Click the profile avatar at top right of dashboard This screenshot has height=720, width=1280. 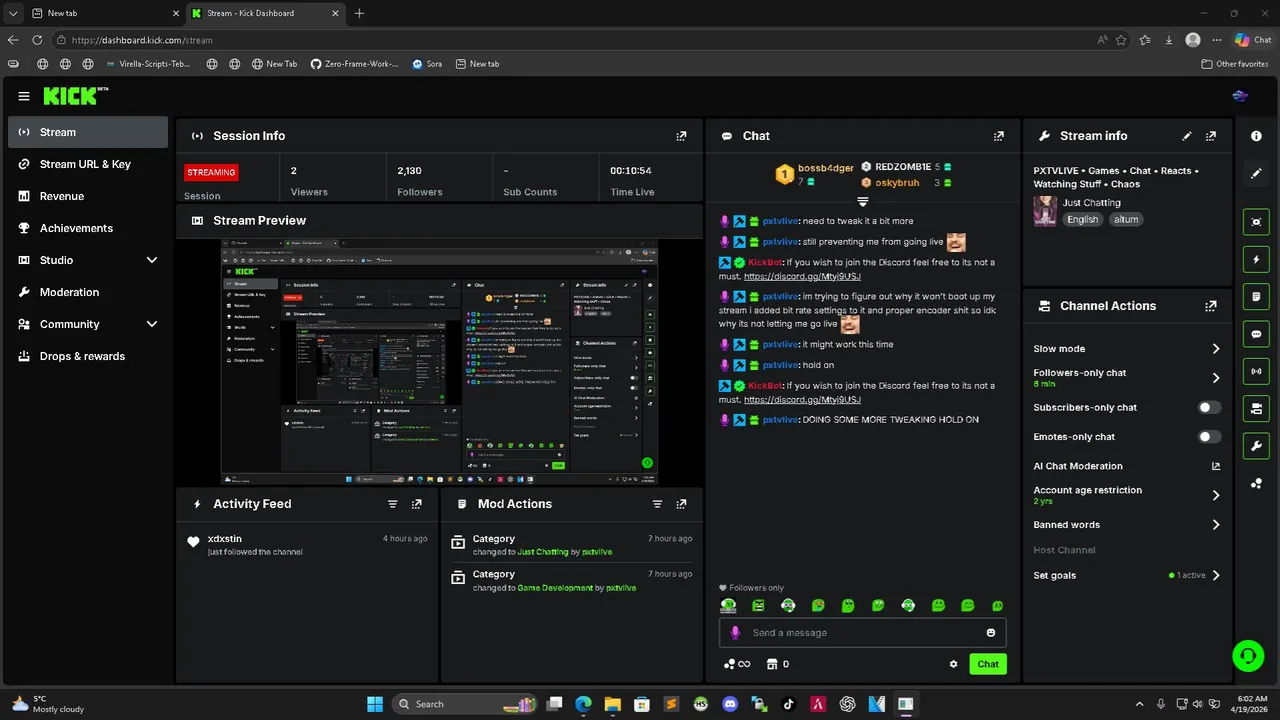1240,96
